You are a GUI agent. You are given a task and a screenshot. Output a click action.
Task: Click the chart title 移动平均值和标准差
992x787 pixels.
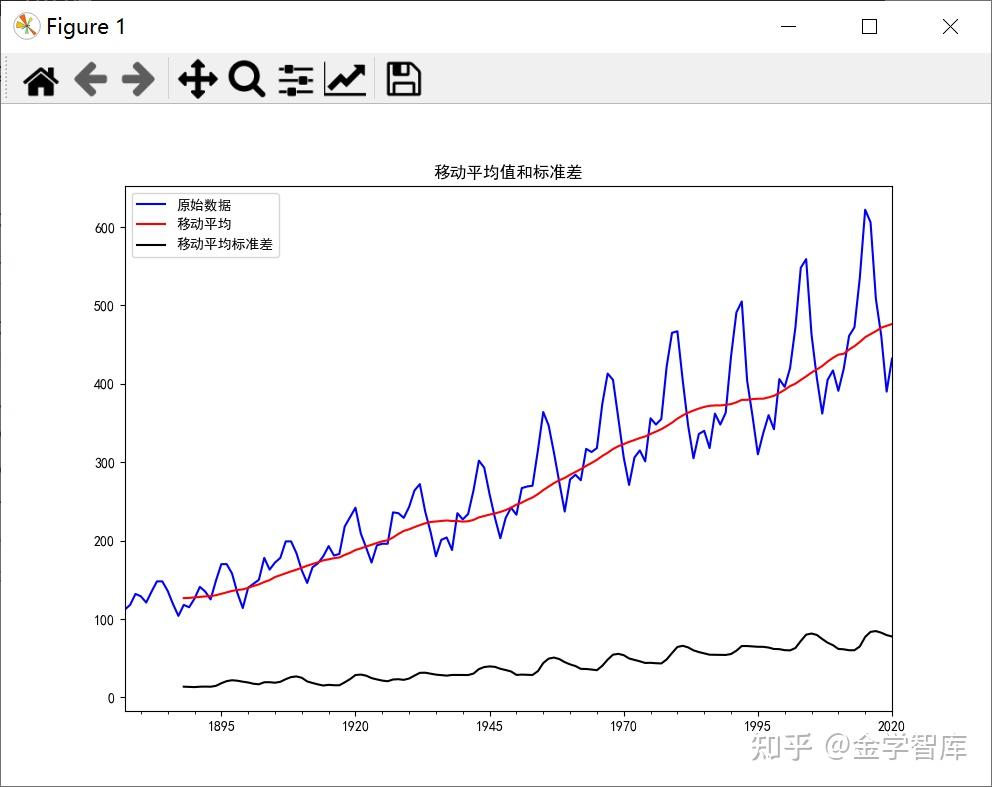(x=508, y=172)
